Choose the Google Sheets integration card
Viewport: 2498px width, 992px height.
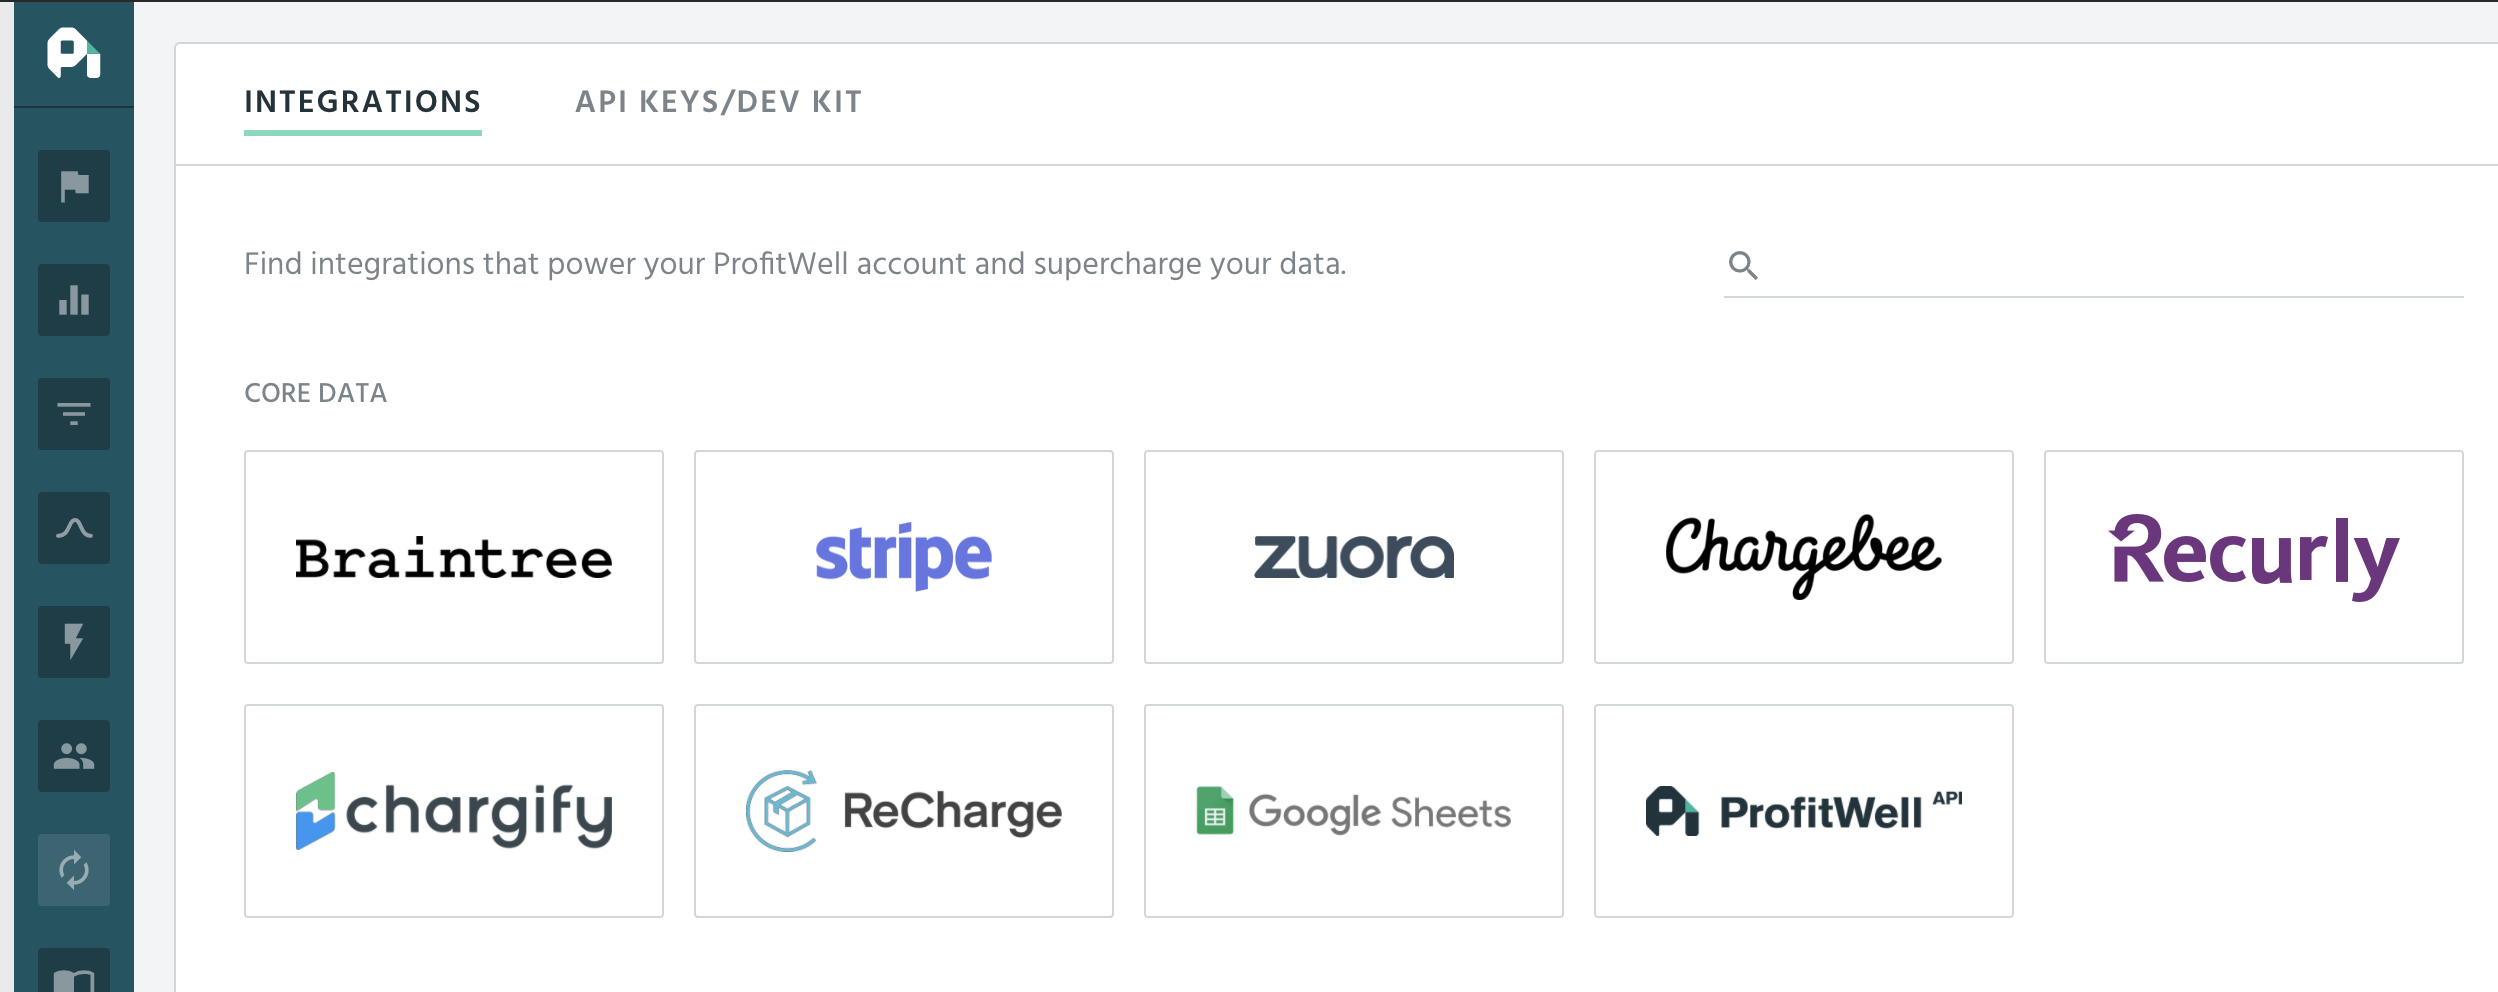pos(1354,811)
